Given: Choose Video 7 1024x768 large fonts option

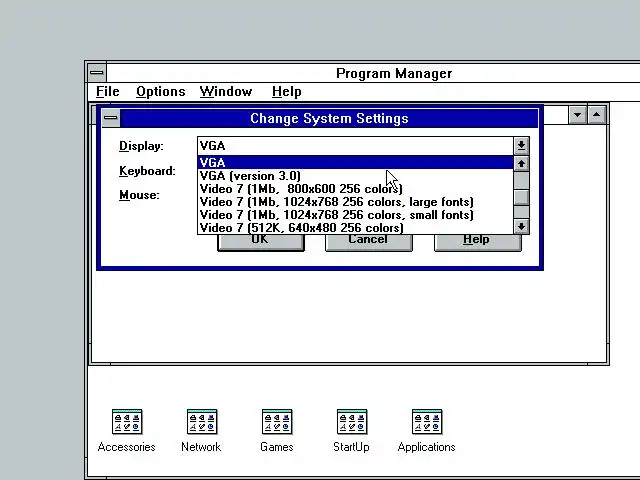Looking at the screenshot, I should (355, 202).
